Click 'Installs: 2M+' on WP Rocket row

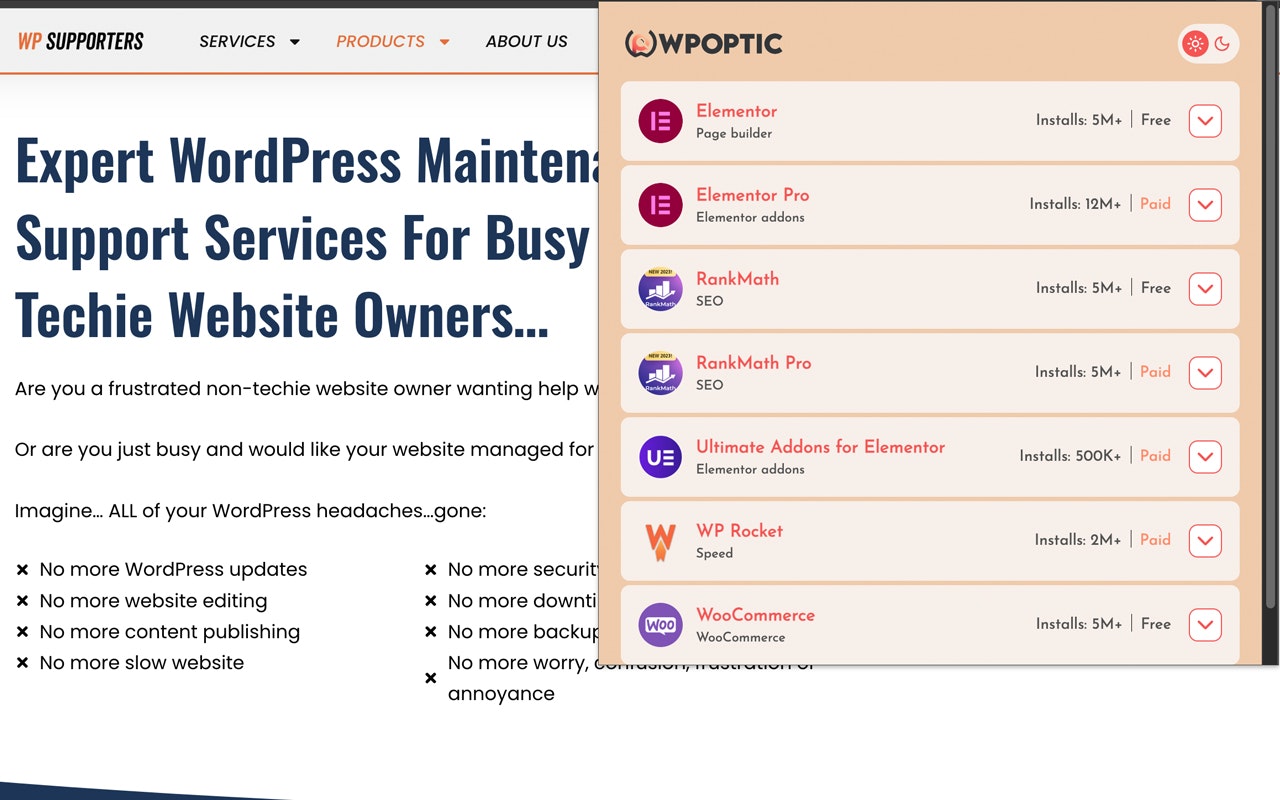pyautogui.click(x=1078, y=540)
